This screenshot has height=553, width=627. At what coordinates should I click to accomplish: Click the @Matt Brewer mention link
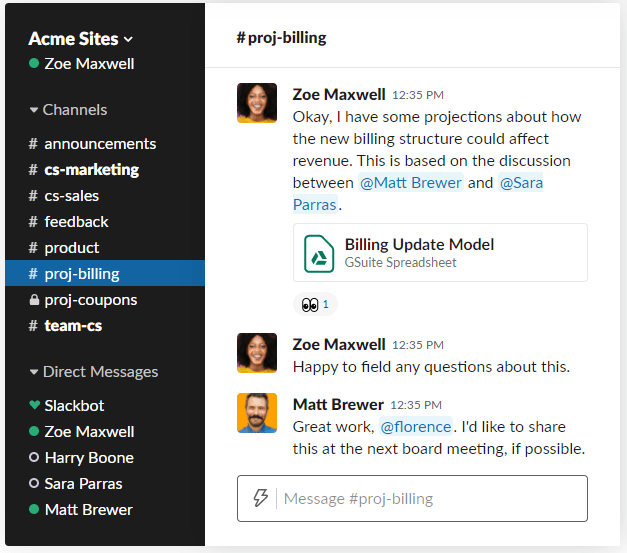[411, 183]
